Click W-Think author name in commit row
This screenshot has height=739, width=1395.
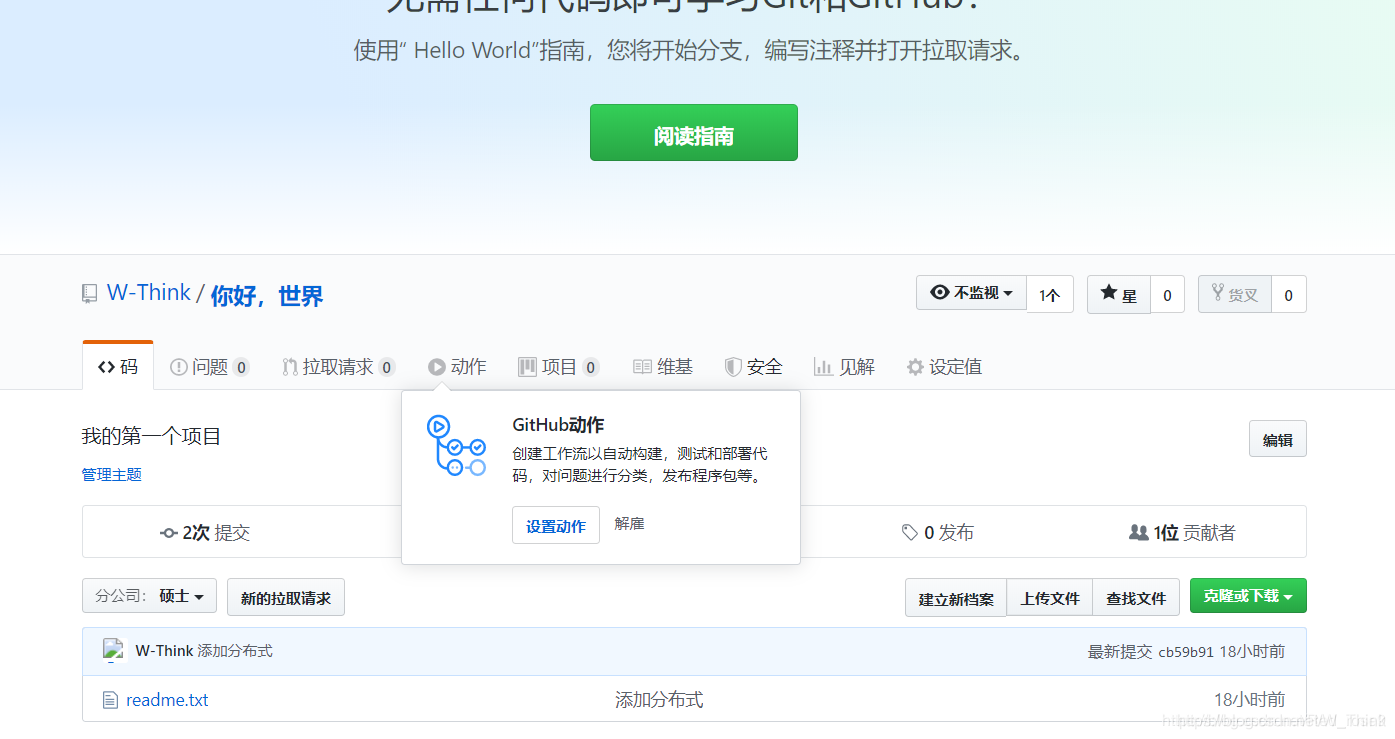click(164, 651)
